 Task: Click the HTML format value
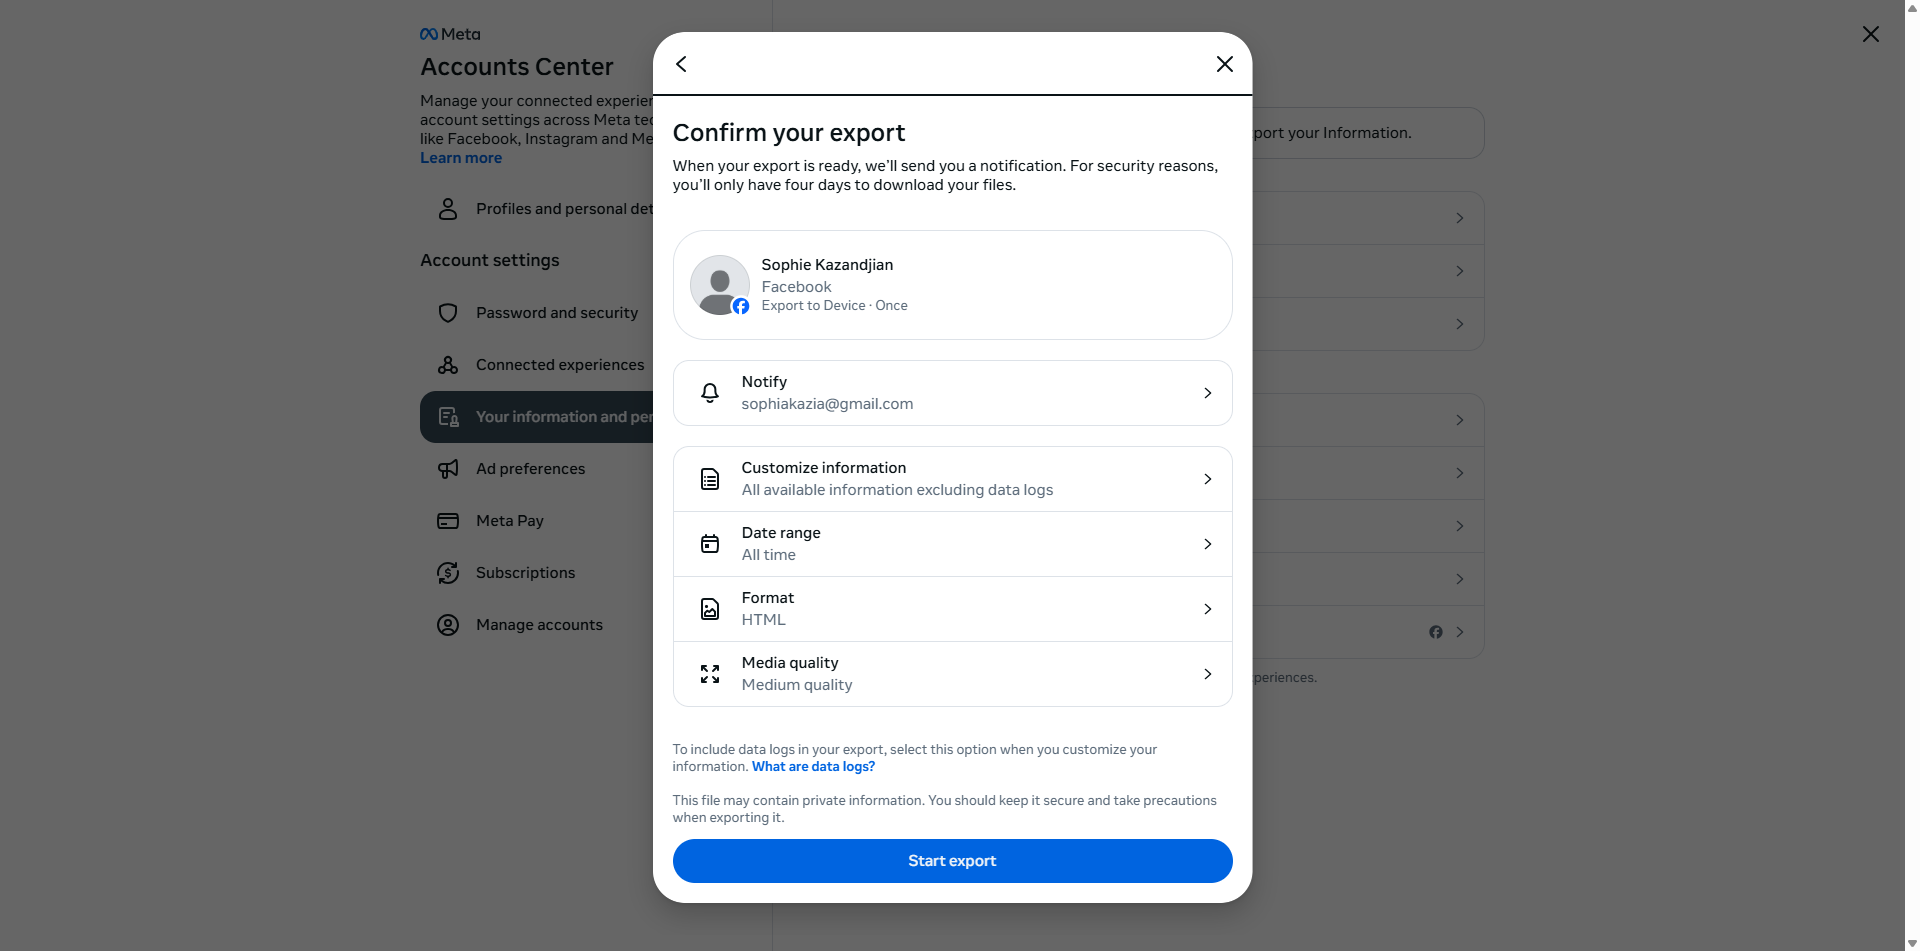tap(764, 620)
